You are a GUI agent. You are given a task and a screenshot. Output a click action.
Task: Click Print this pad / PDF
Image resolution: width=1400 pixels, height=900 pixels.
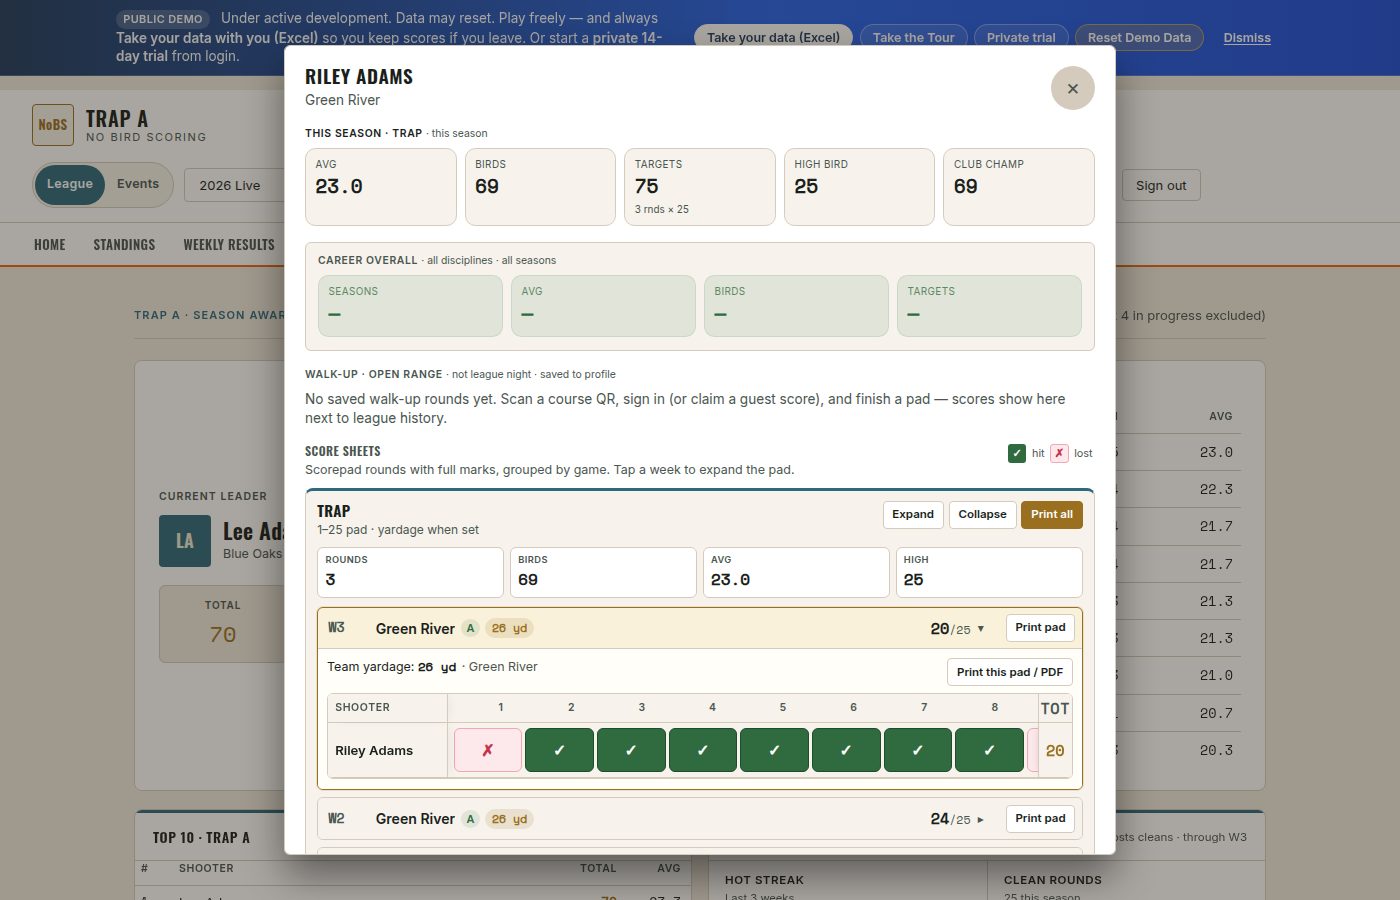point(1010,672)
